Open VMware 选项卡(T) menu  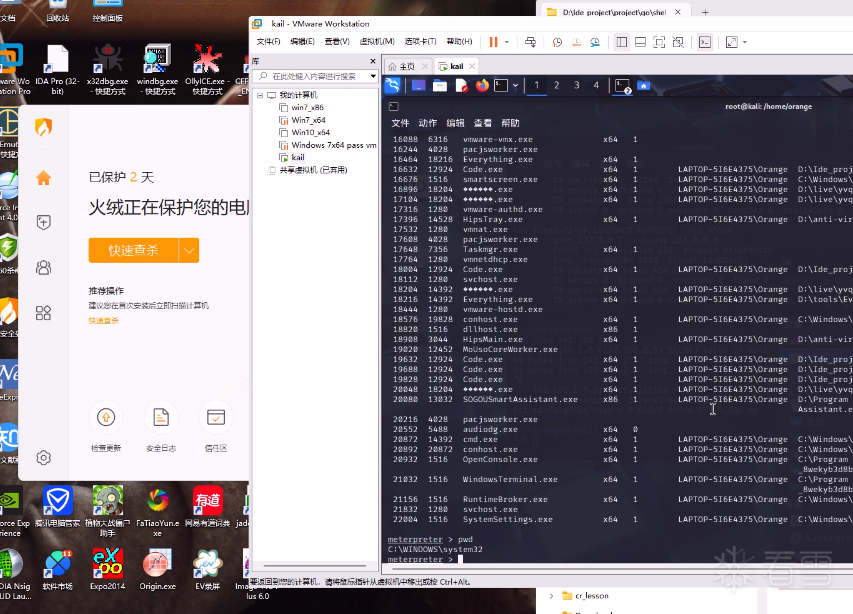tap(421, 42)
